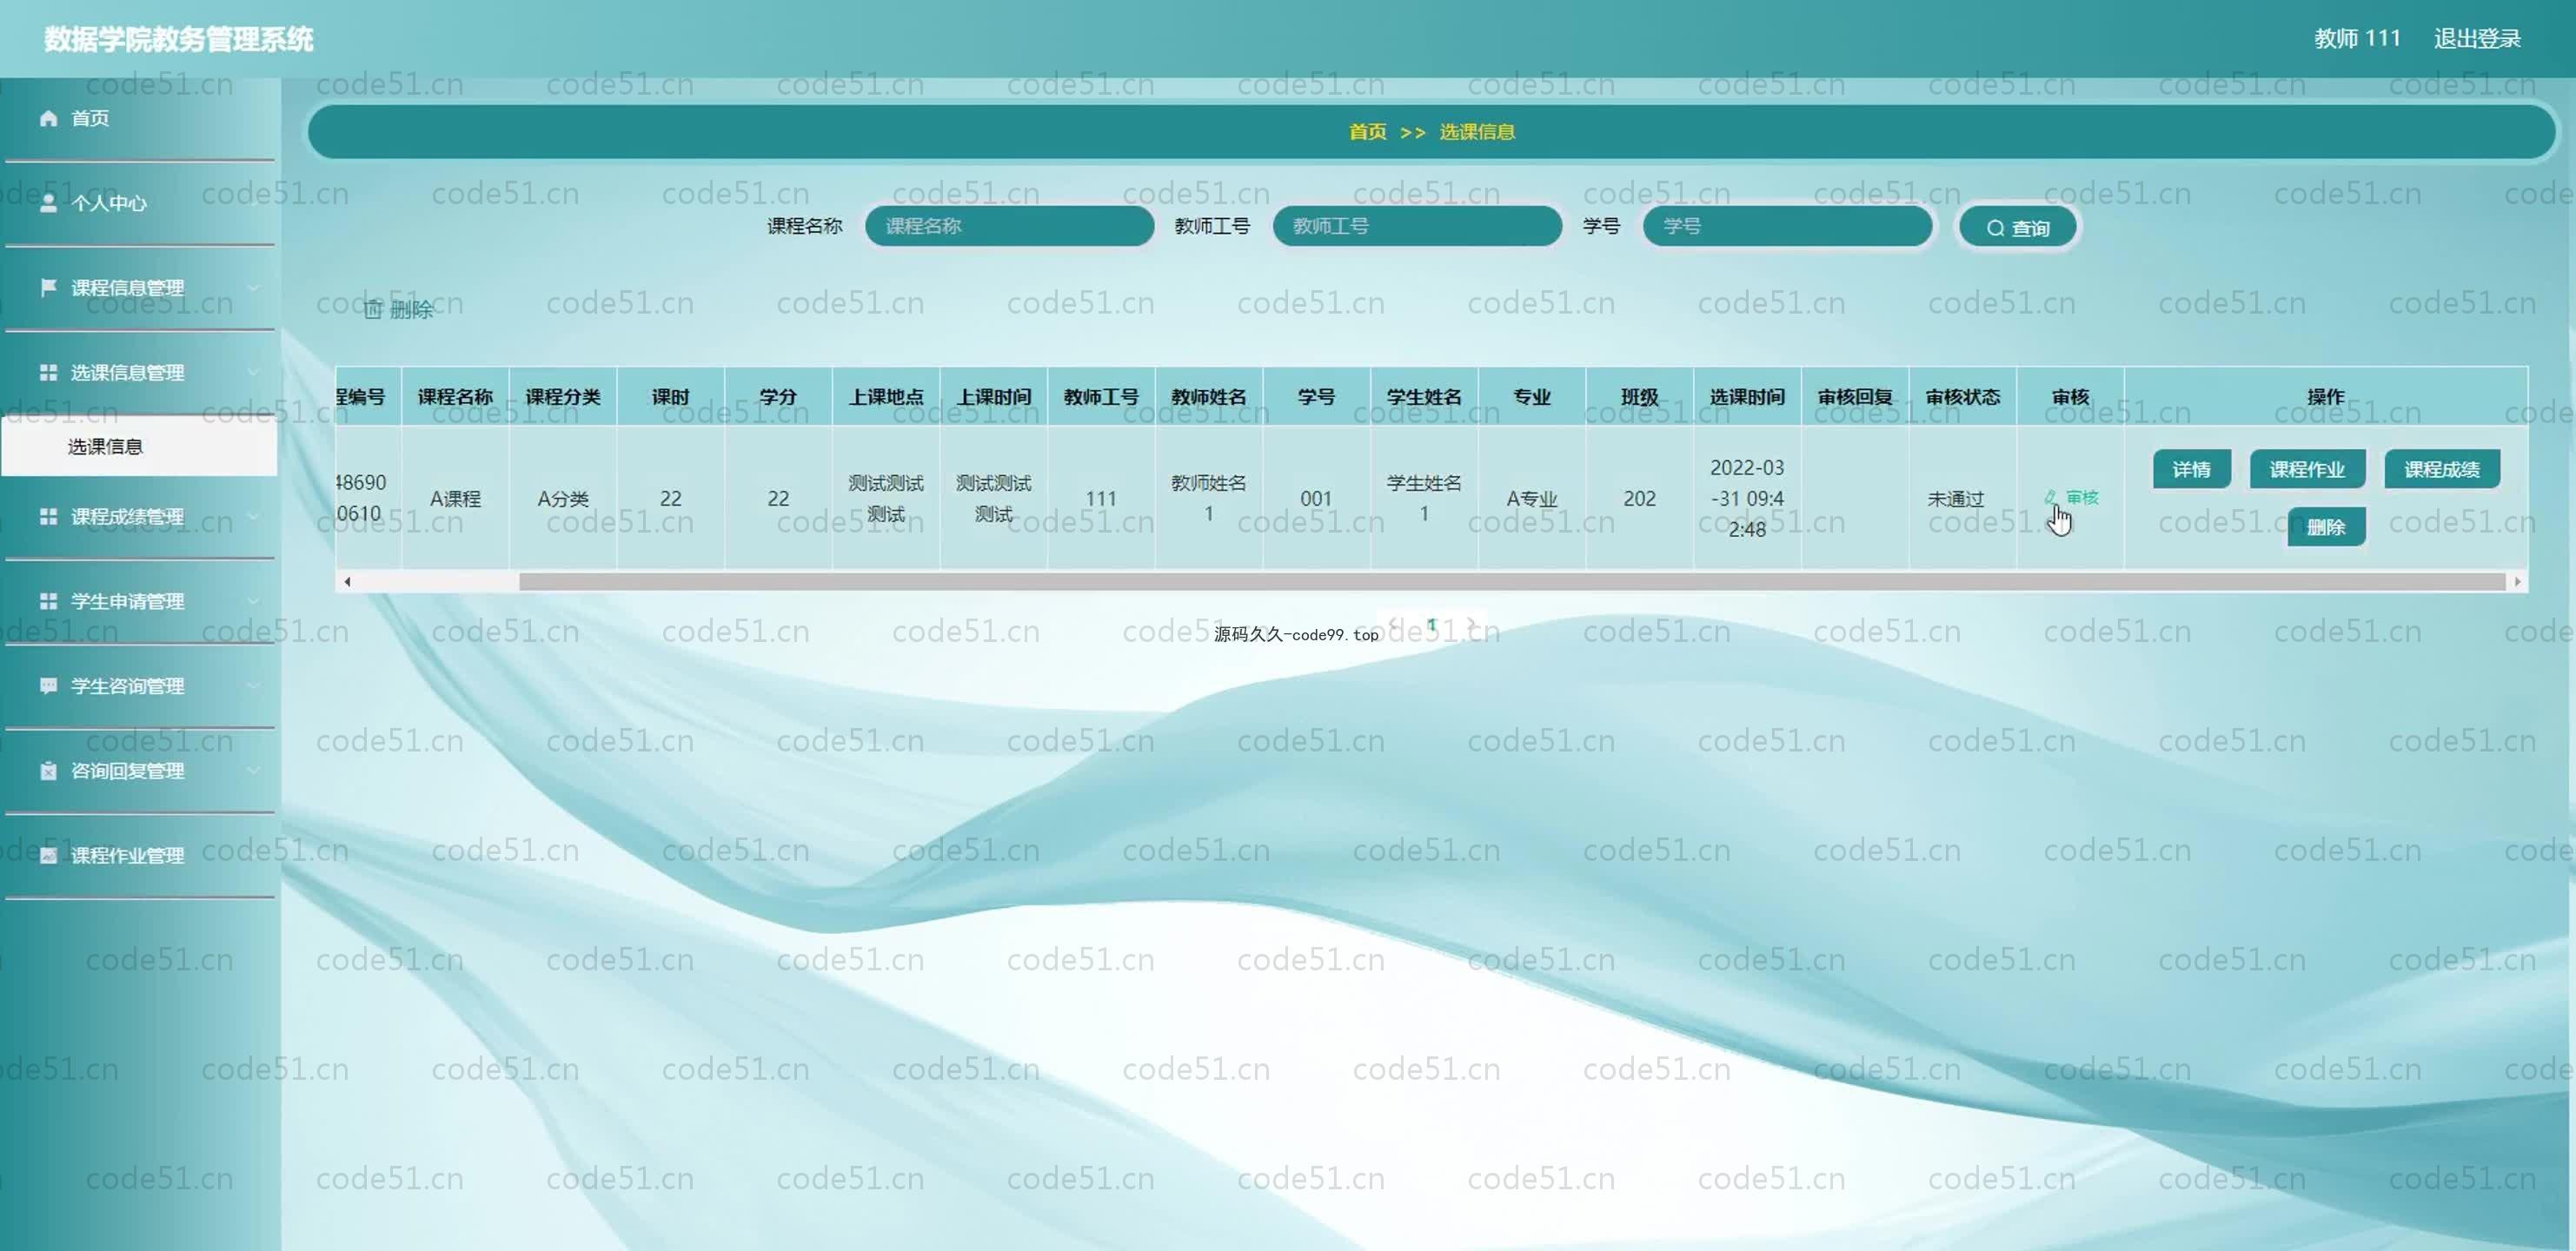
Task: Click the 课程名称 input field
Action: (x=1009, y=226)
